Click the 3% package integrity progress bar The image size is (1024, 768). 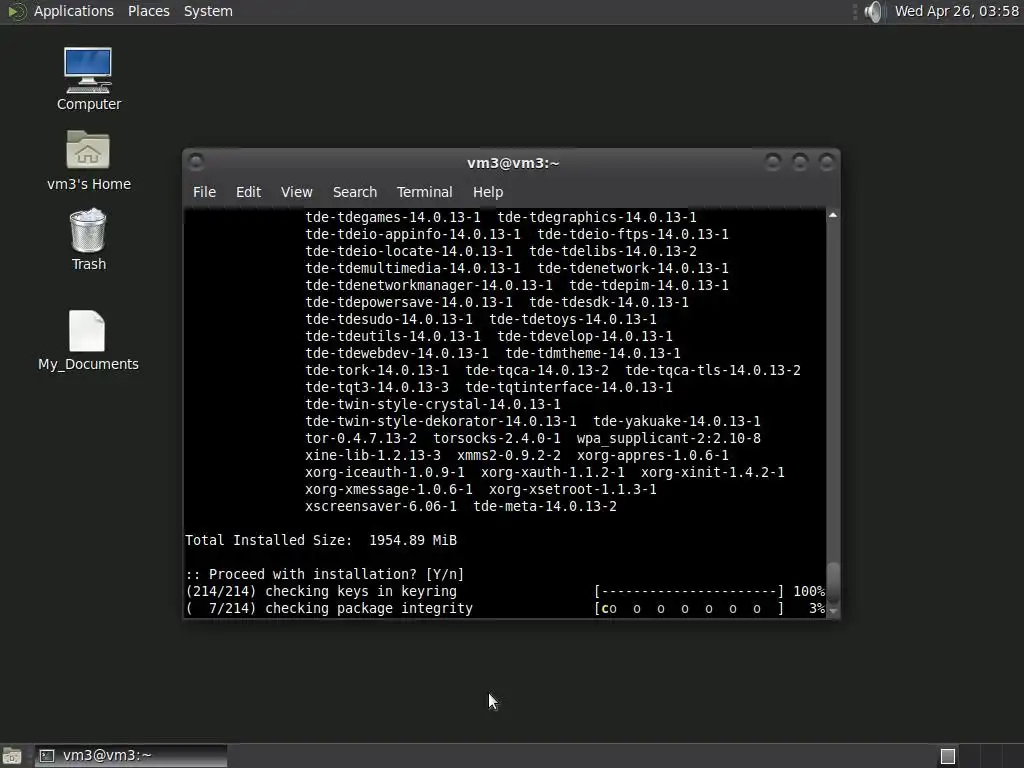(x=688, y=608)
